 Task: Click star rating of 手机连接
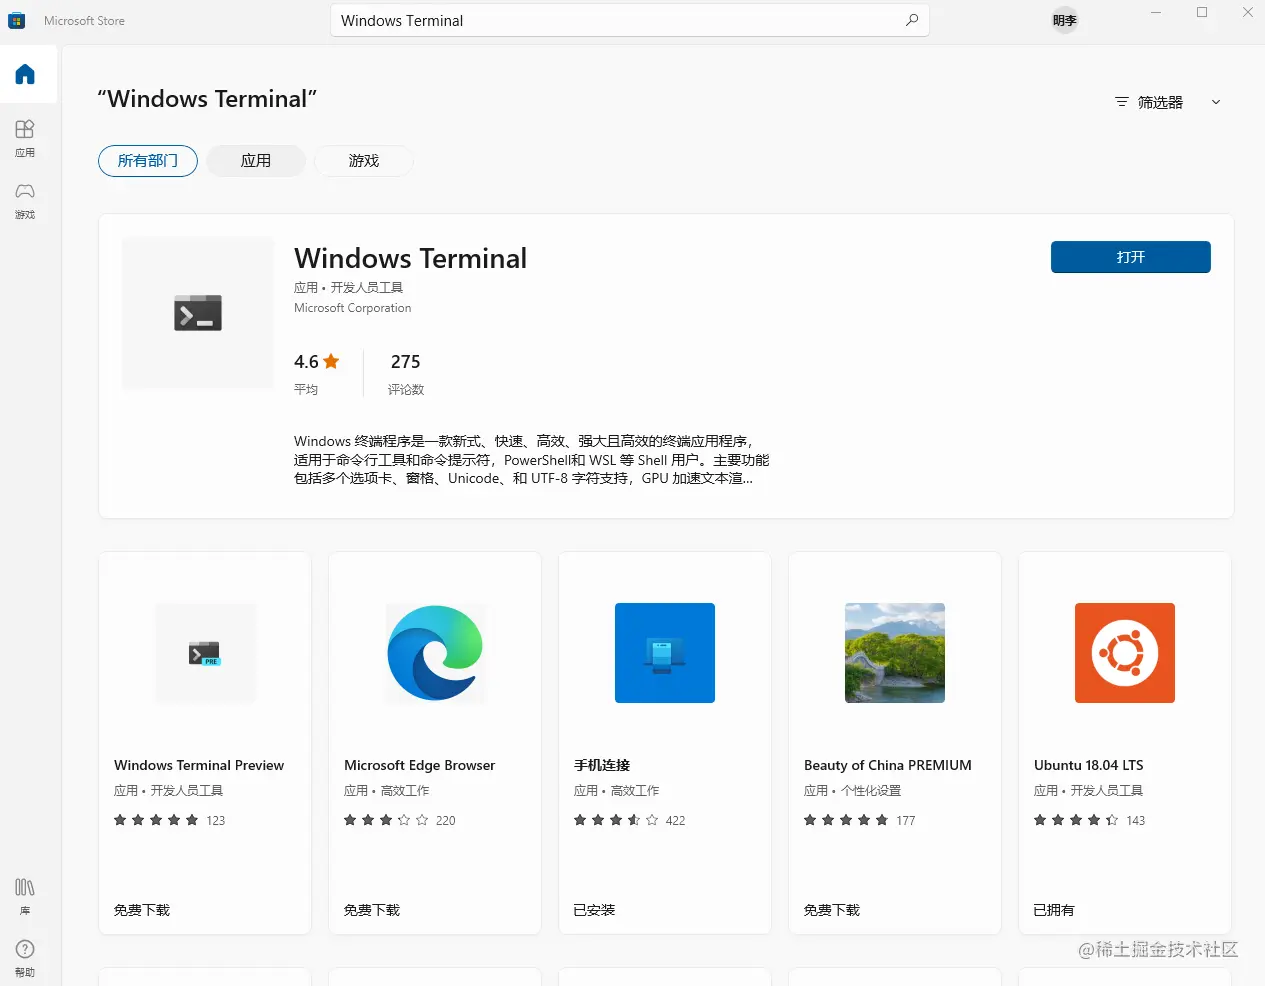pyautogui.click(x=616, y=820)
